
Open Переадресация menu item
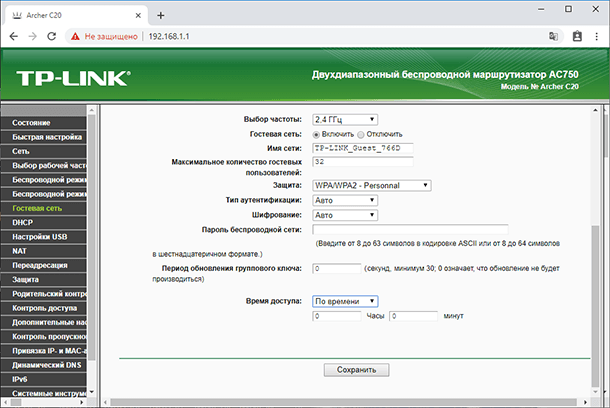pyautogui.click(x=44, y=265)
